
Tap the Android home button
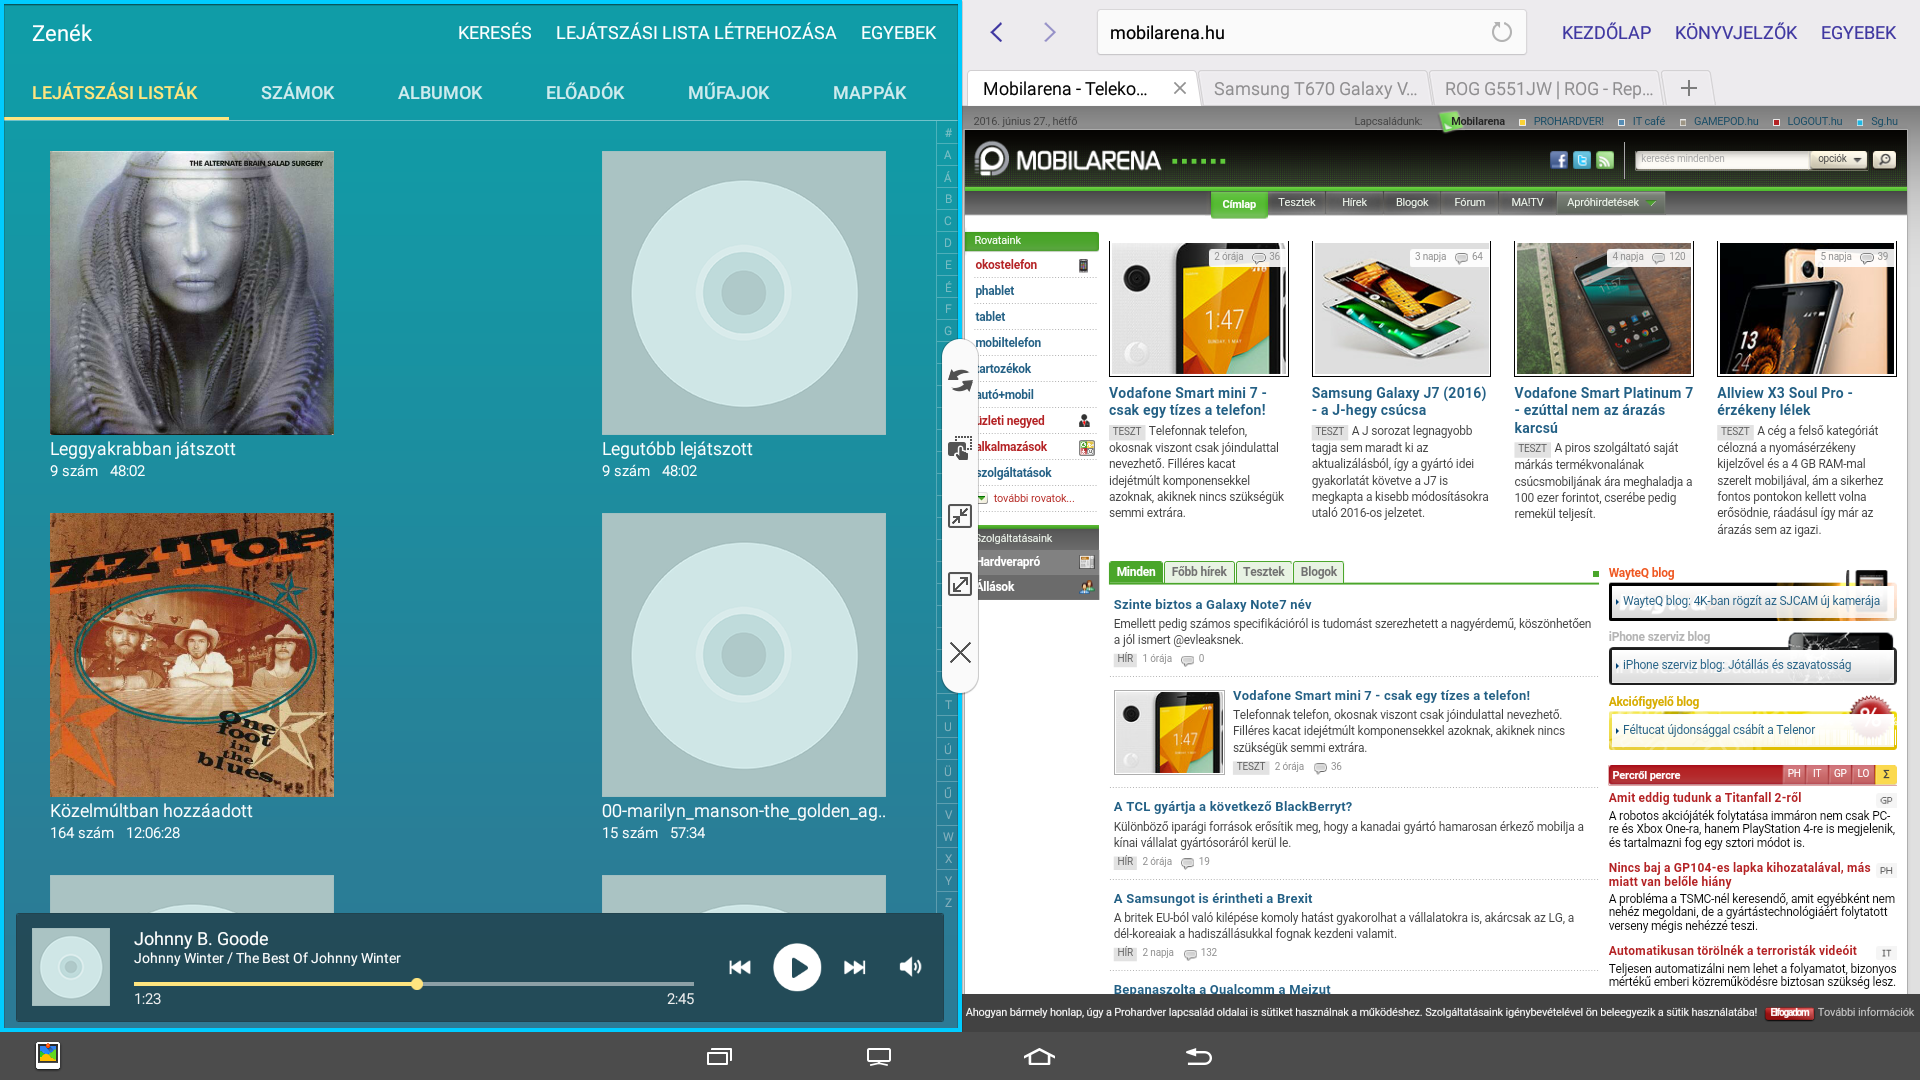[x=1039, y=1056]
